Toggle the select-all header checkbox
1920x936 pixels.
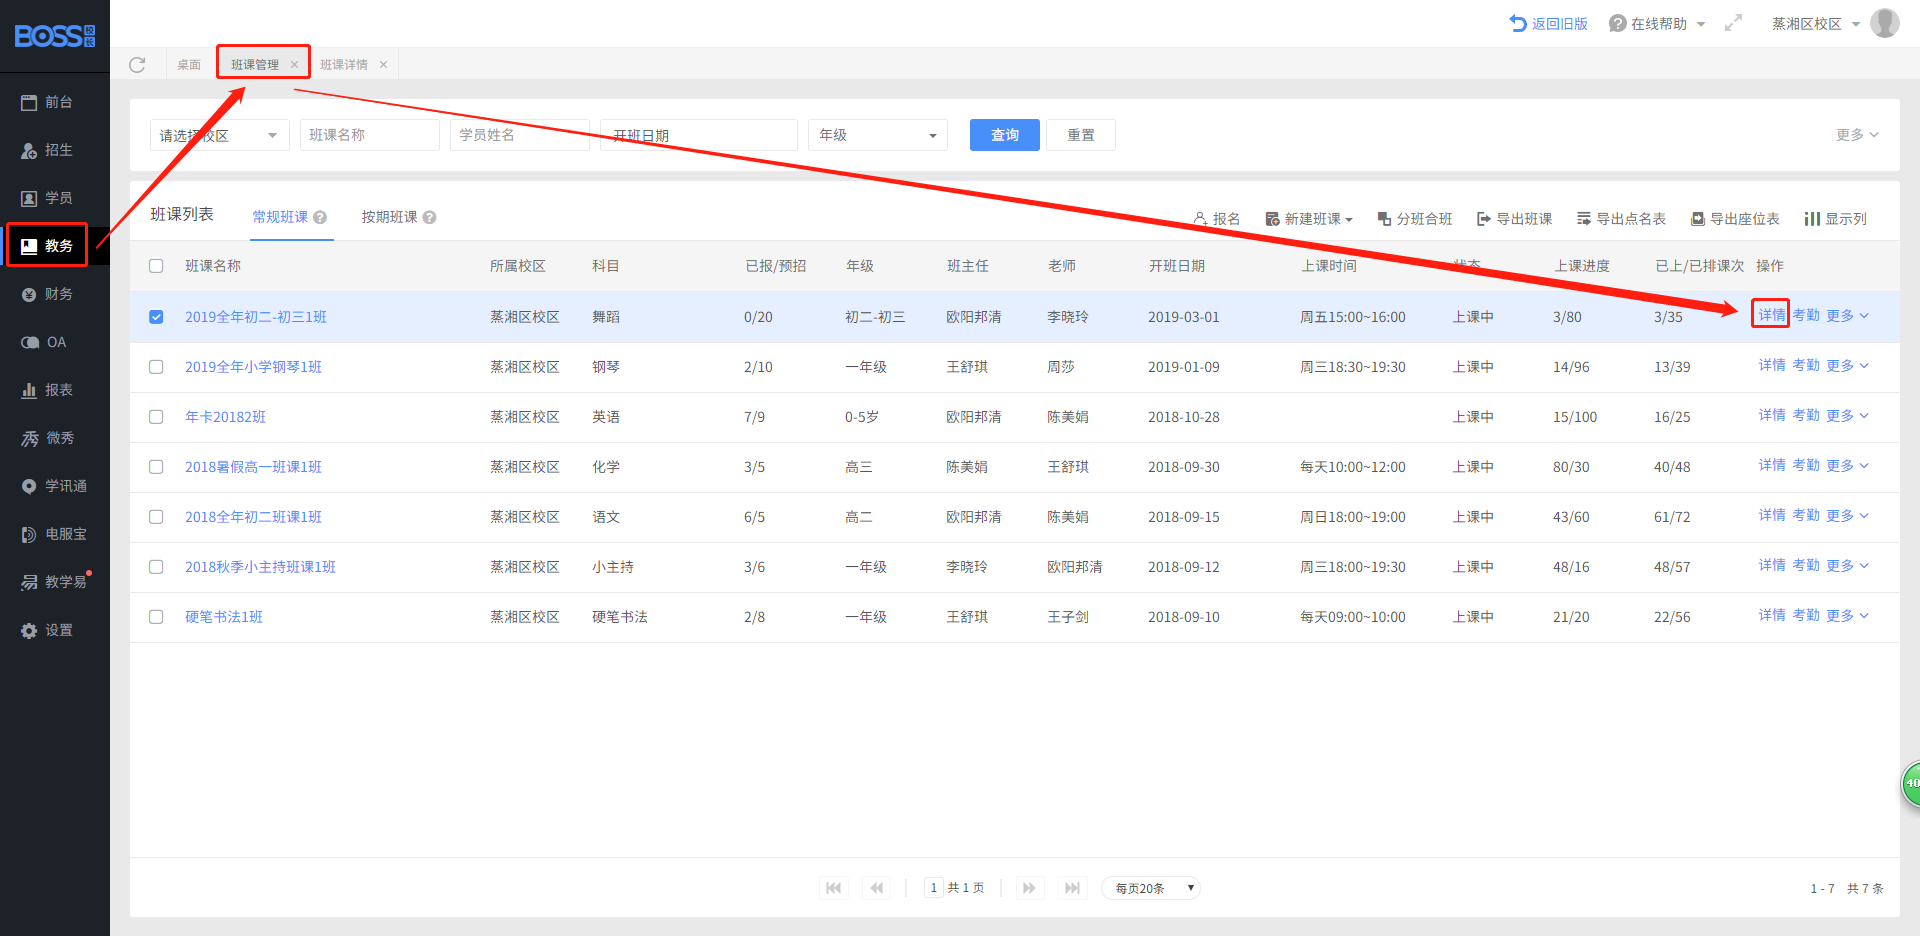click(156, 266)
